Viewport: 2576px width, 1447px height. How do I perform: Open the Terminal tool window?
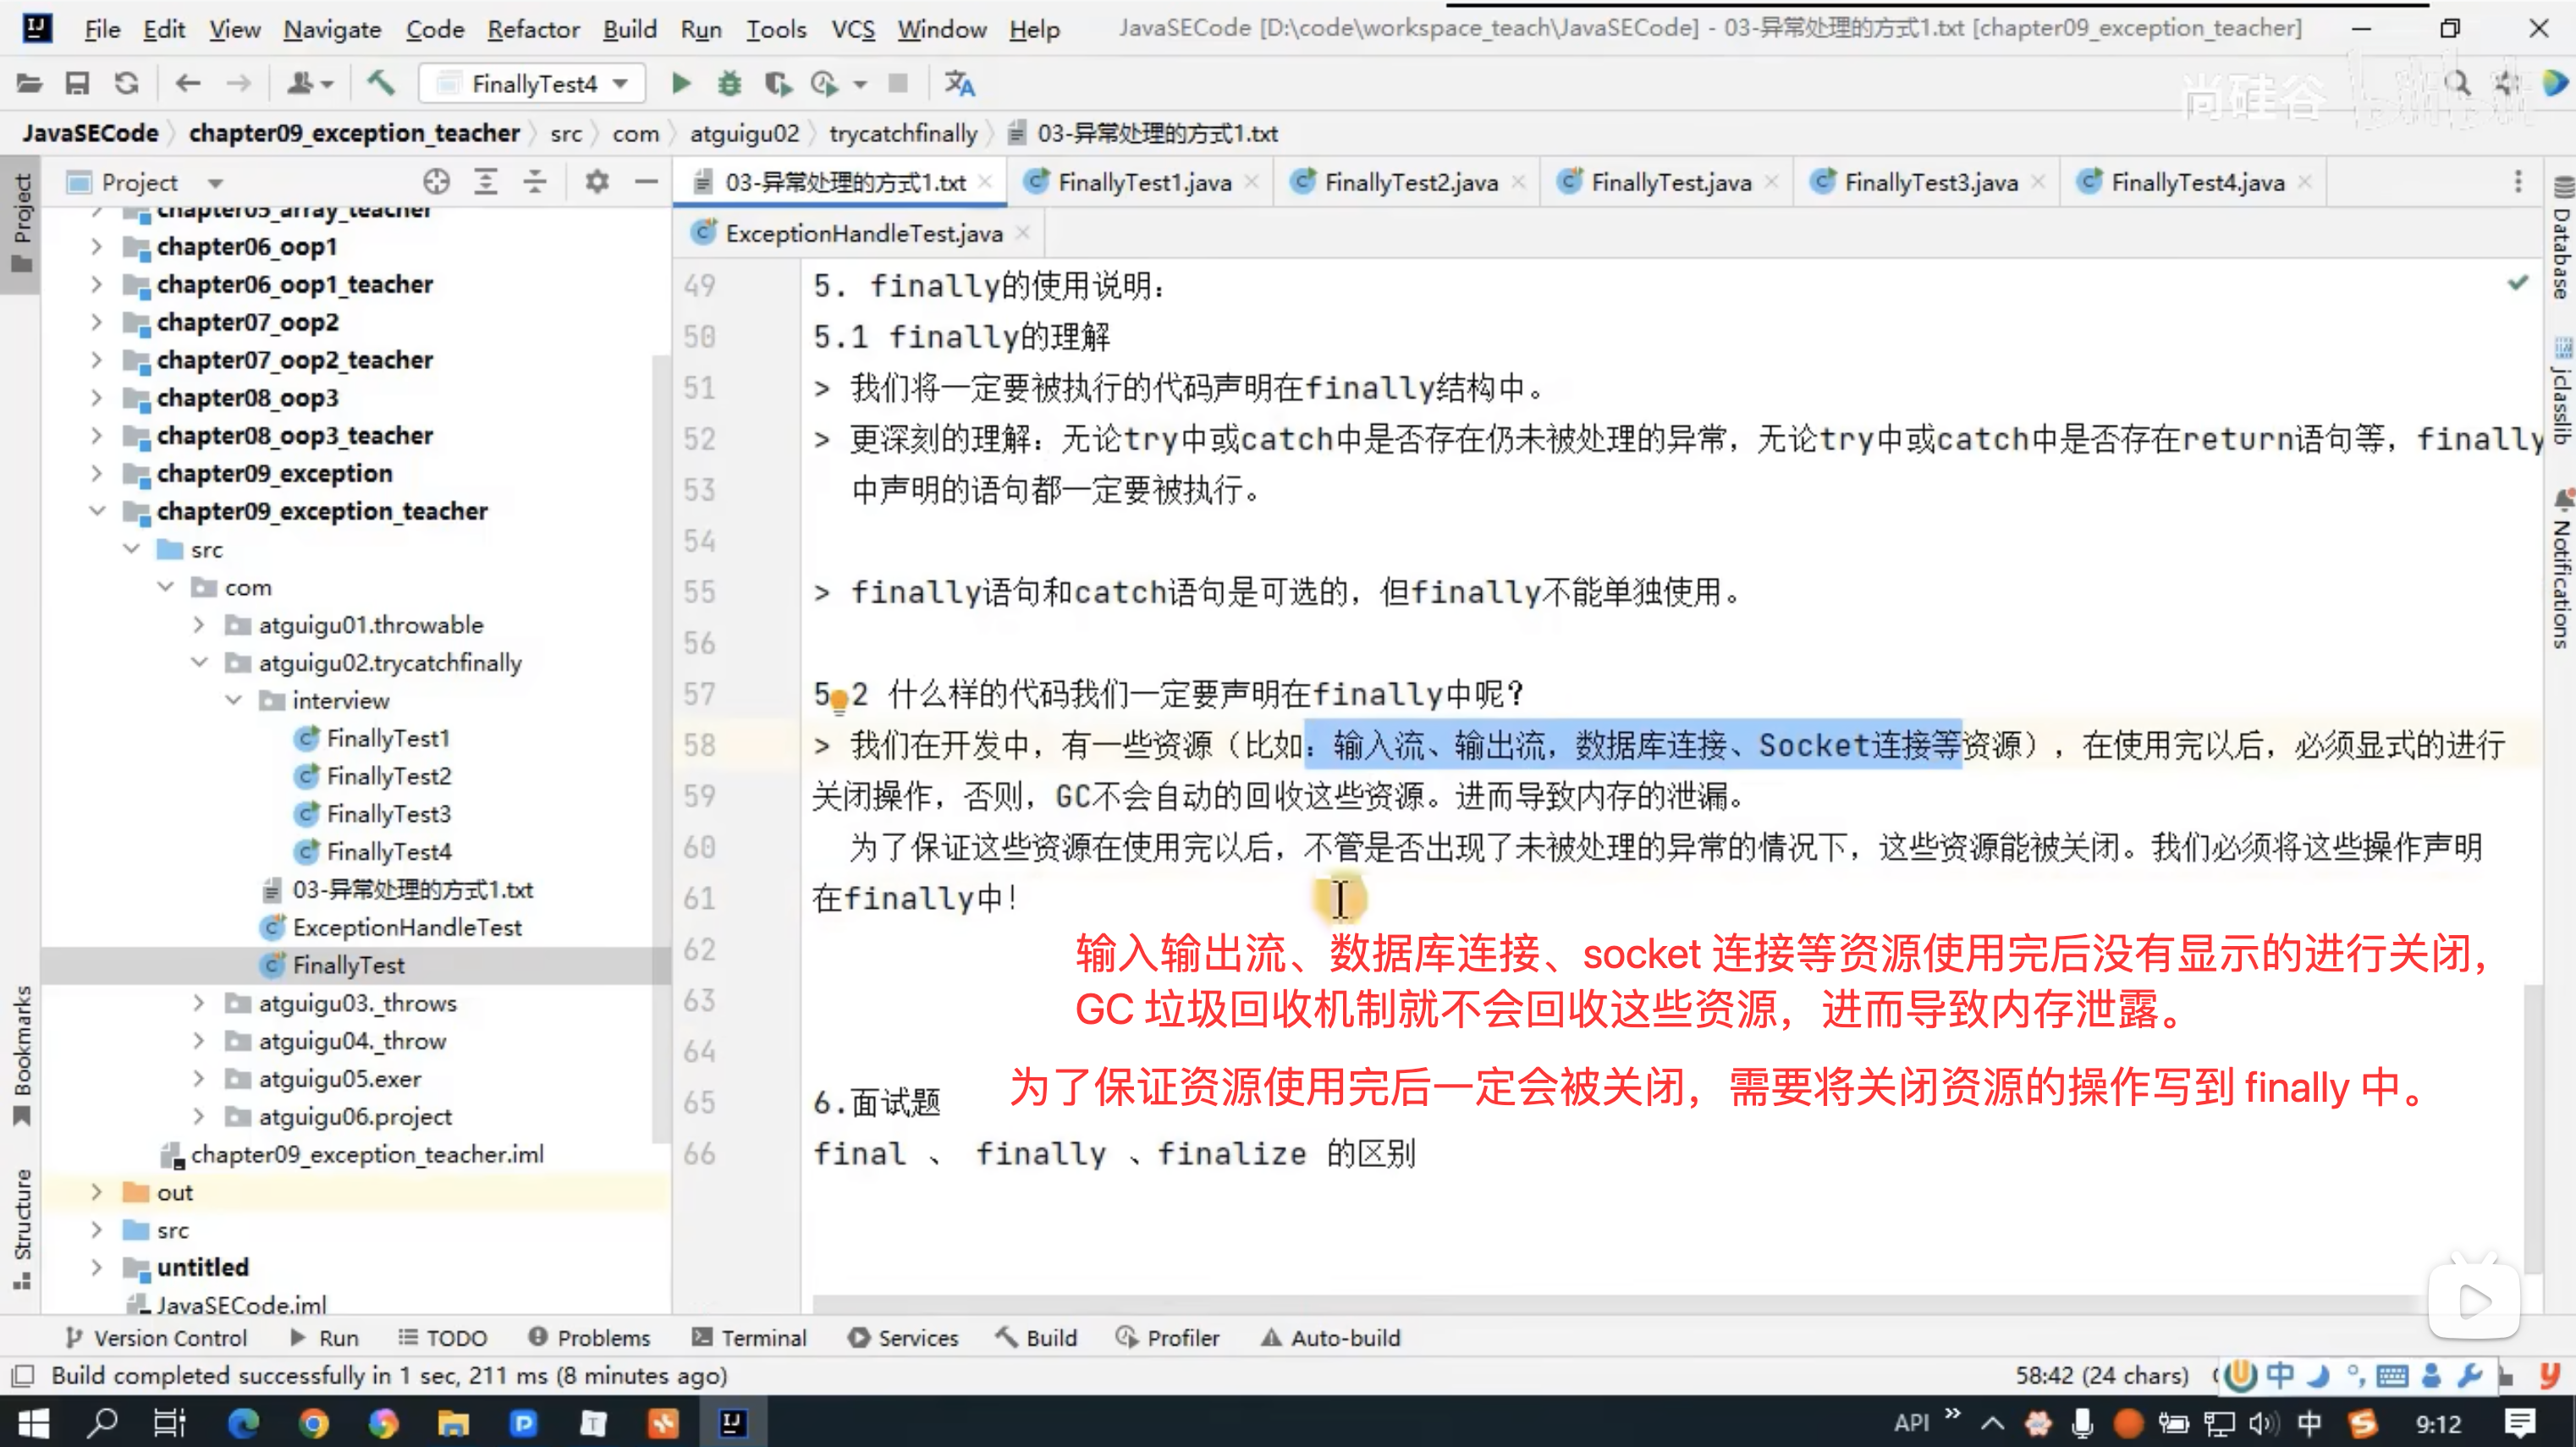[x=749, y=1338]
